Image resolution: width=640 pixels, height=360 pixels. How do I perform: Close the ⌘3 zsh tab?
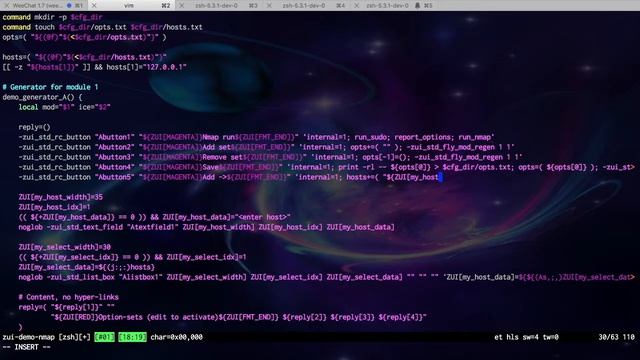[x=182, y=5]
